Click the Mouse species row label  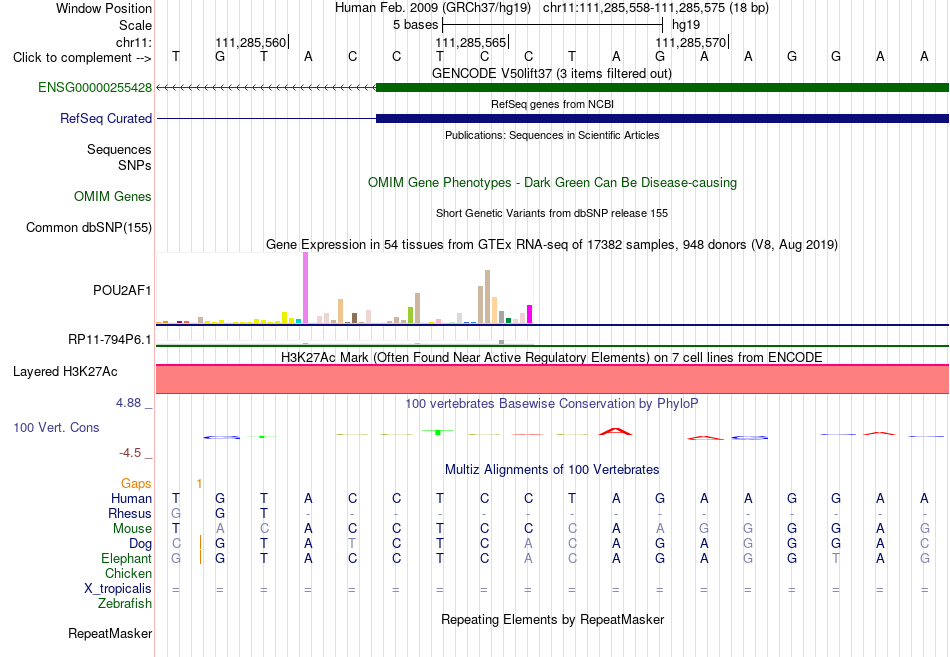coord(132,529)
